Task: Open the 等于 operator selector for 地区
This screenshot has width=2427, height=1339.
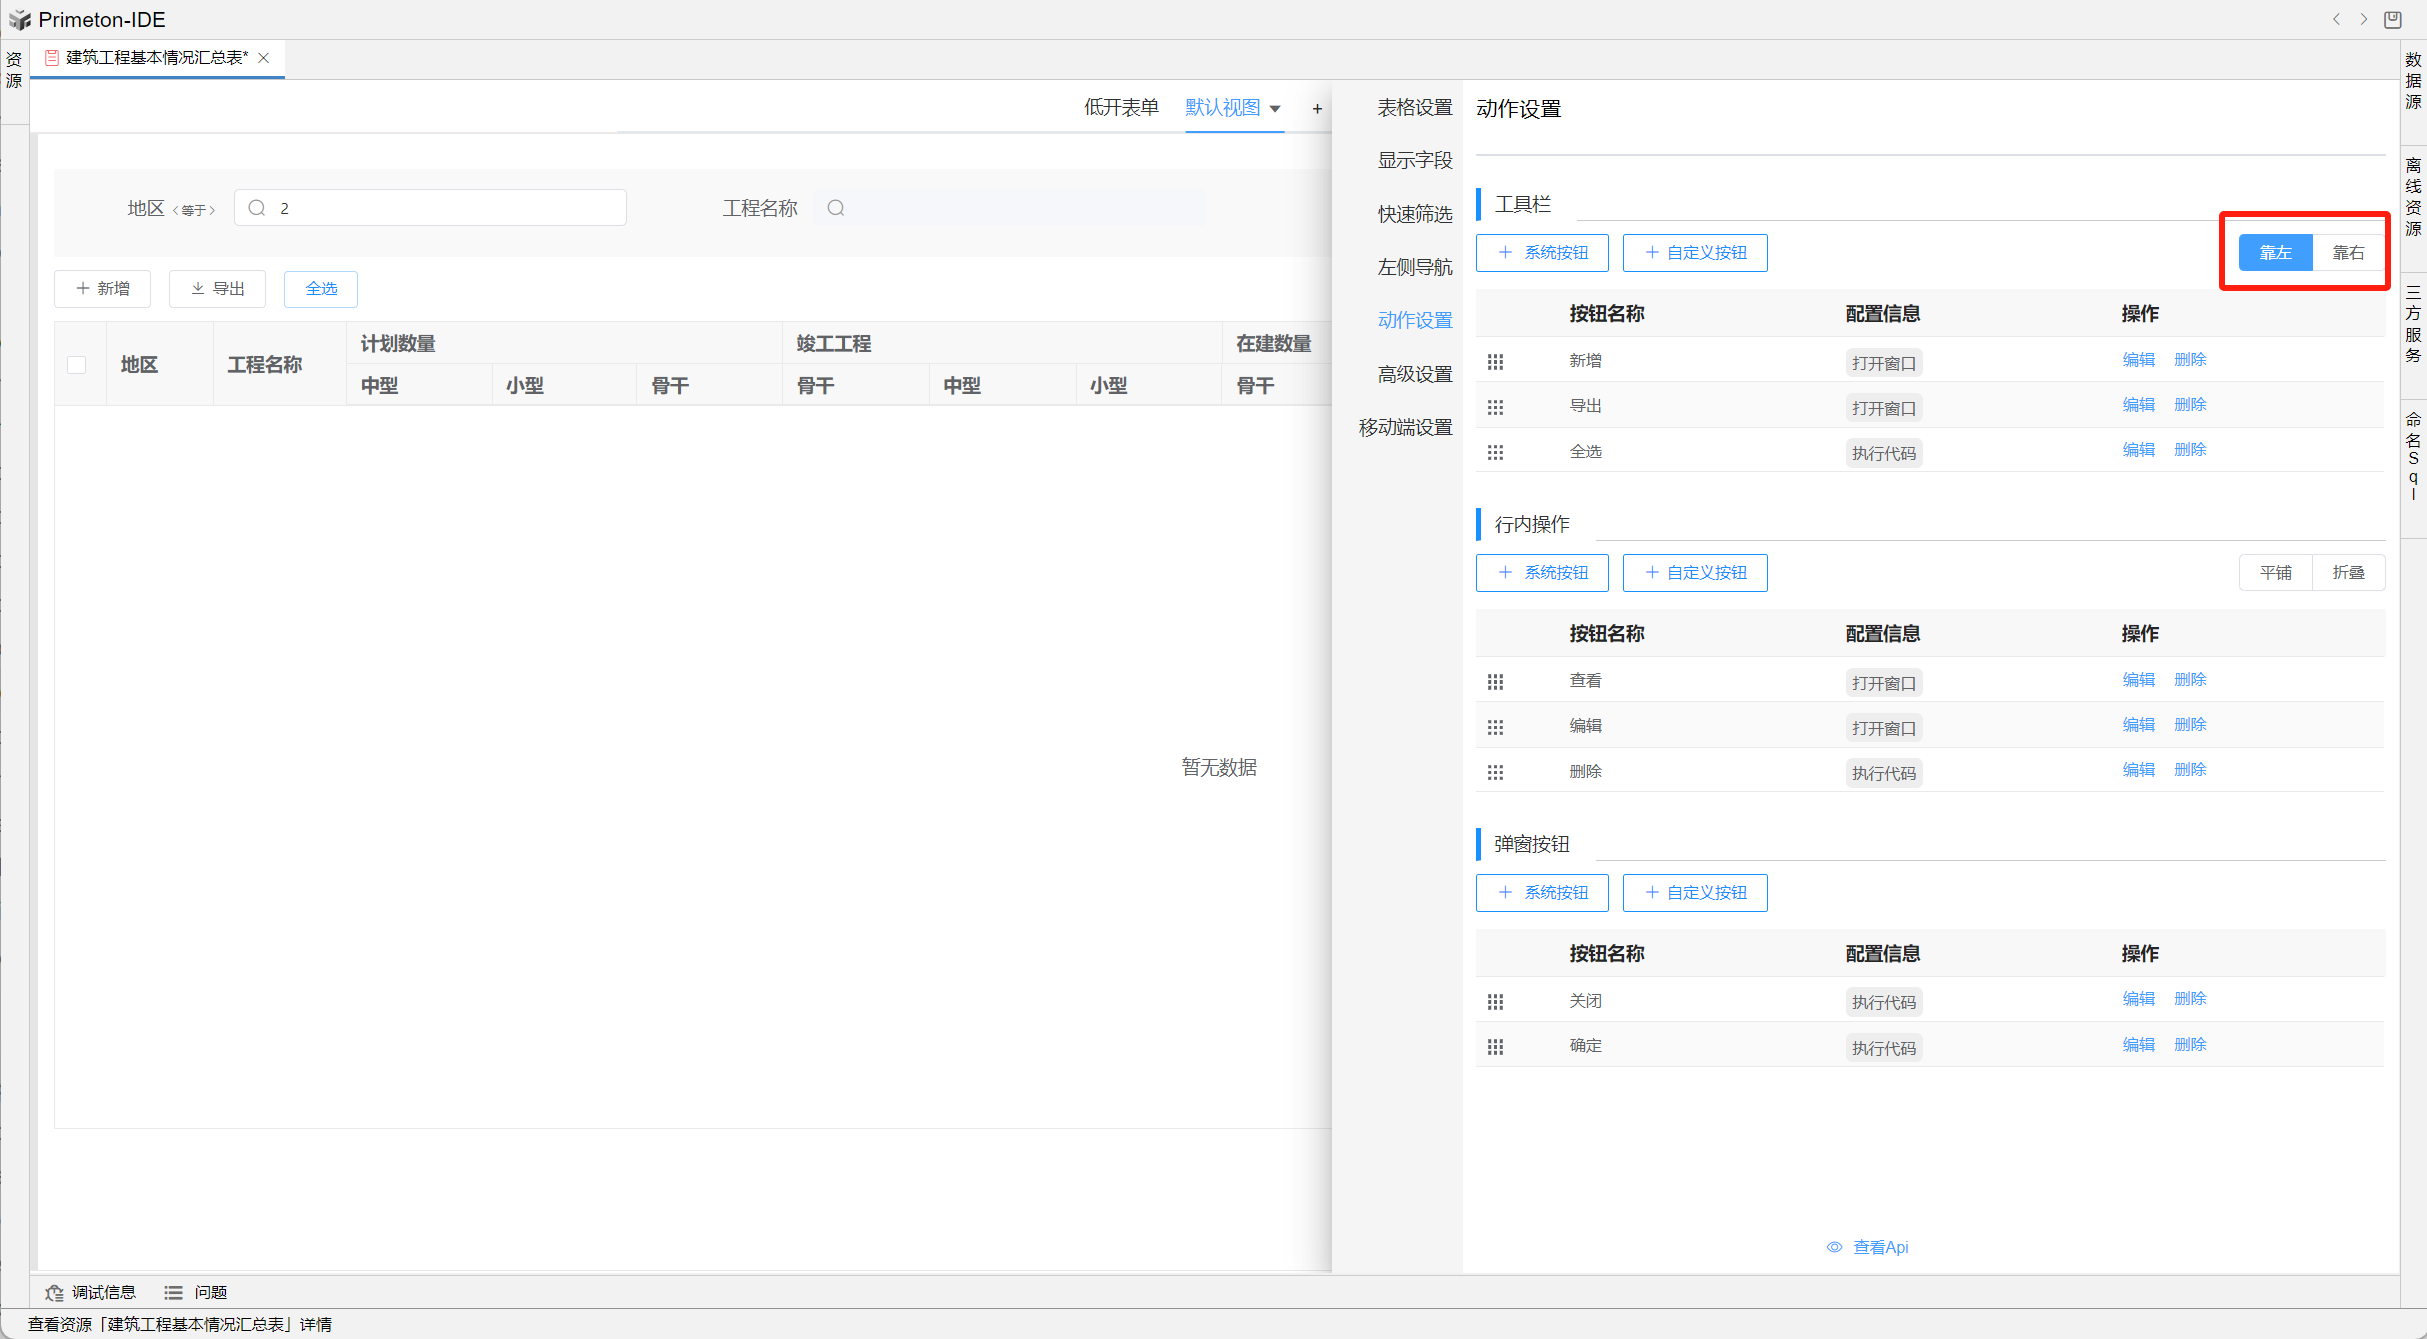Action: (194, 210)
